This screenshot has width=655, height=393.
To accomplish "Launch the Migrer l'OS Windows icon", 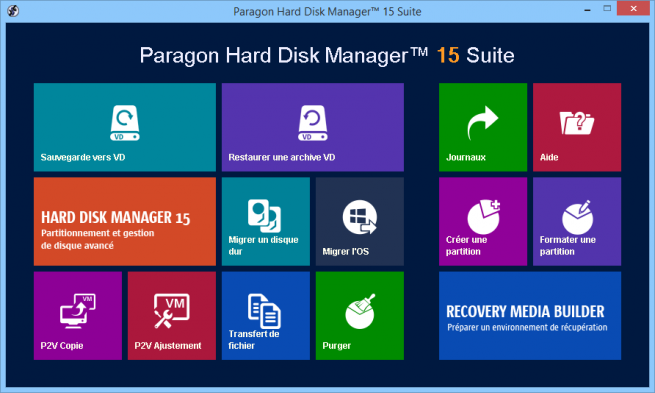I will [360, 217].
